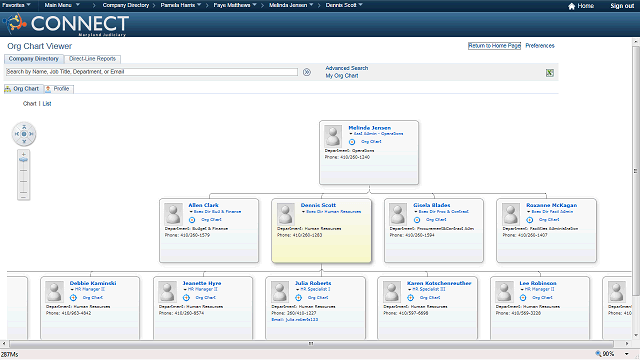
Task: Pan the chart left
Action: (17, 134)
